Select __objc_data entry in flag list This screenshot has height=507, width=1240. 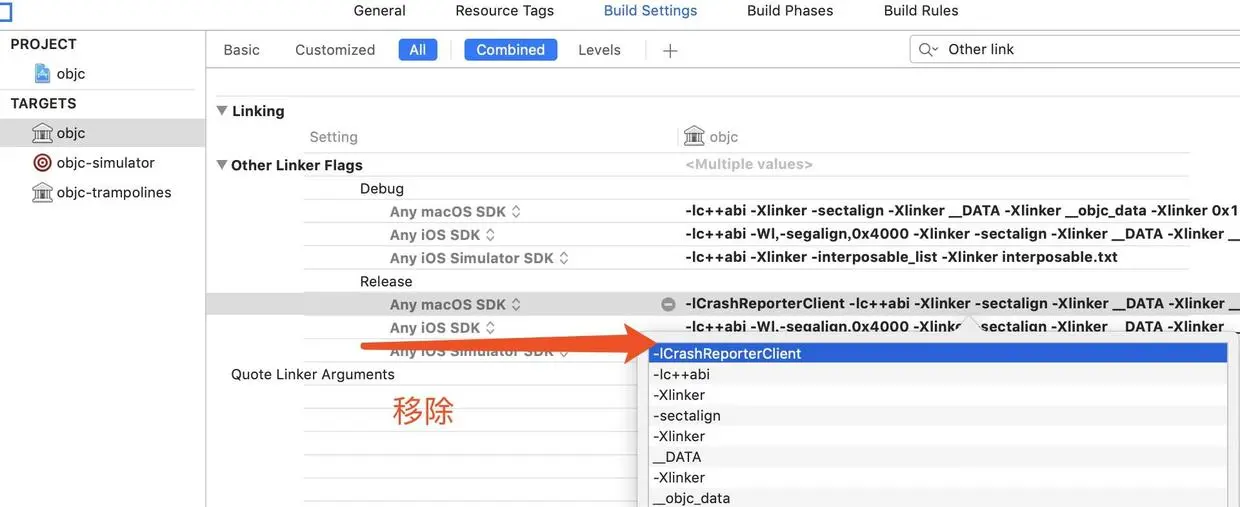[x=938, y=498]
